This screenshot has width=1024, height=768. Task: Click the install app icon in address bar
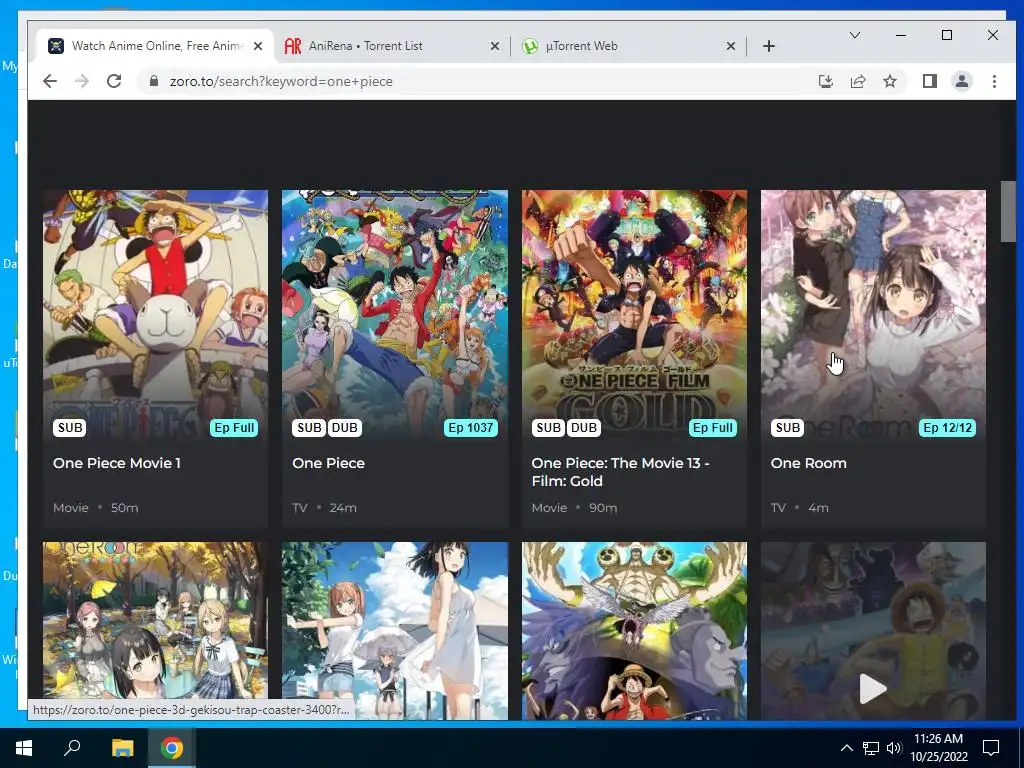825,81
